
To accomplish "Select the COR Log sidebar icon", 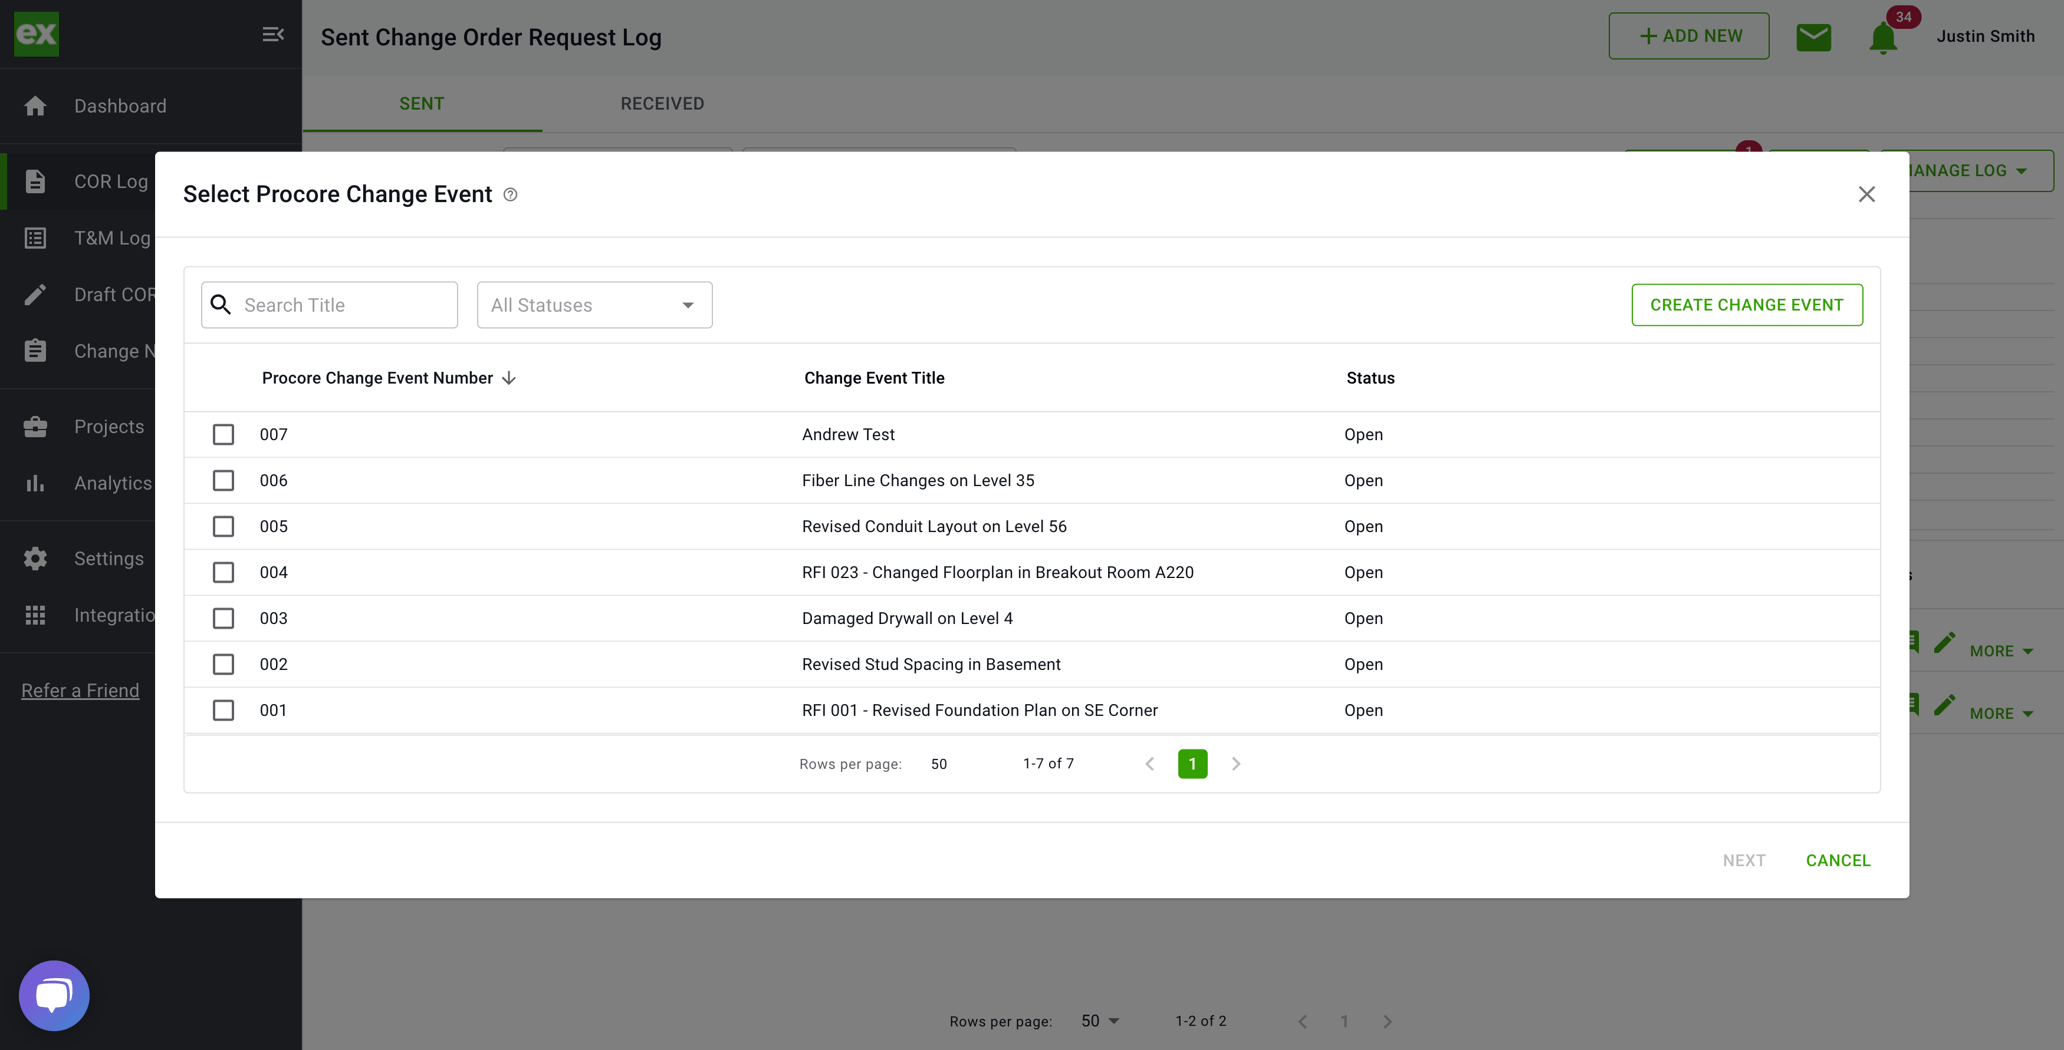I will [x=36, y=181].
